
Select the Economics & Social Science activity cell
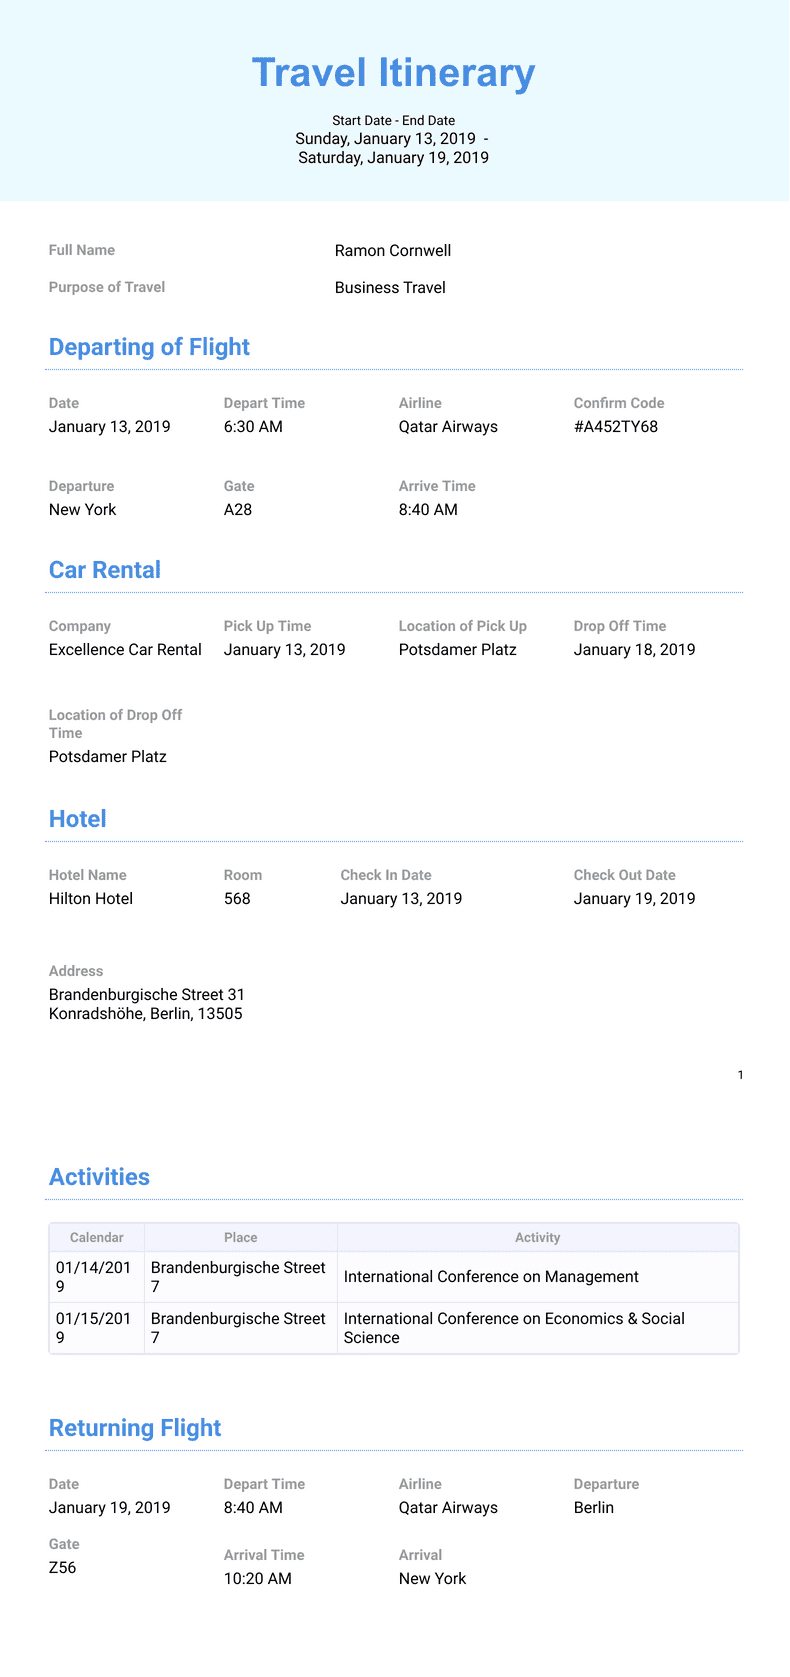(x=514, y=1328)
